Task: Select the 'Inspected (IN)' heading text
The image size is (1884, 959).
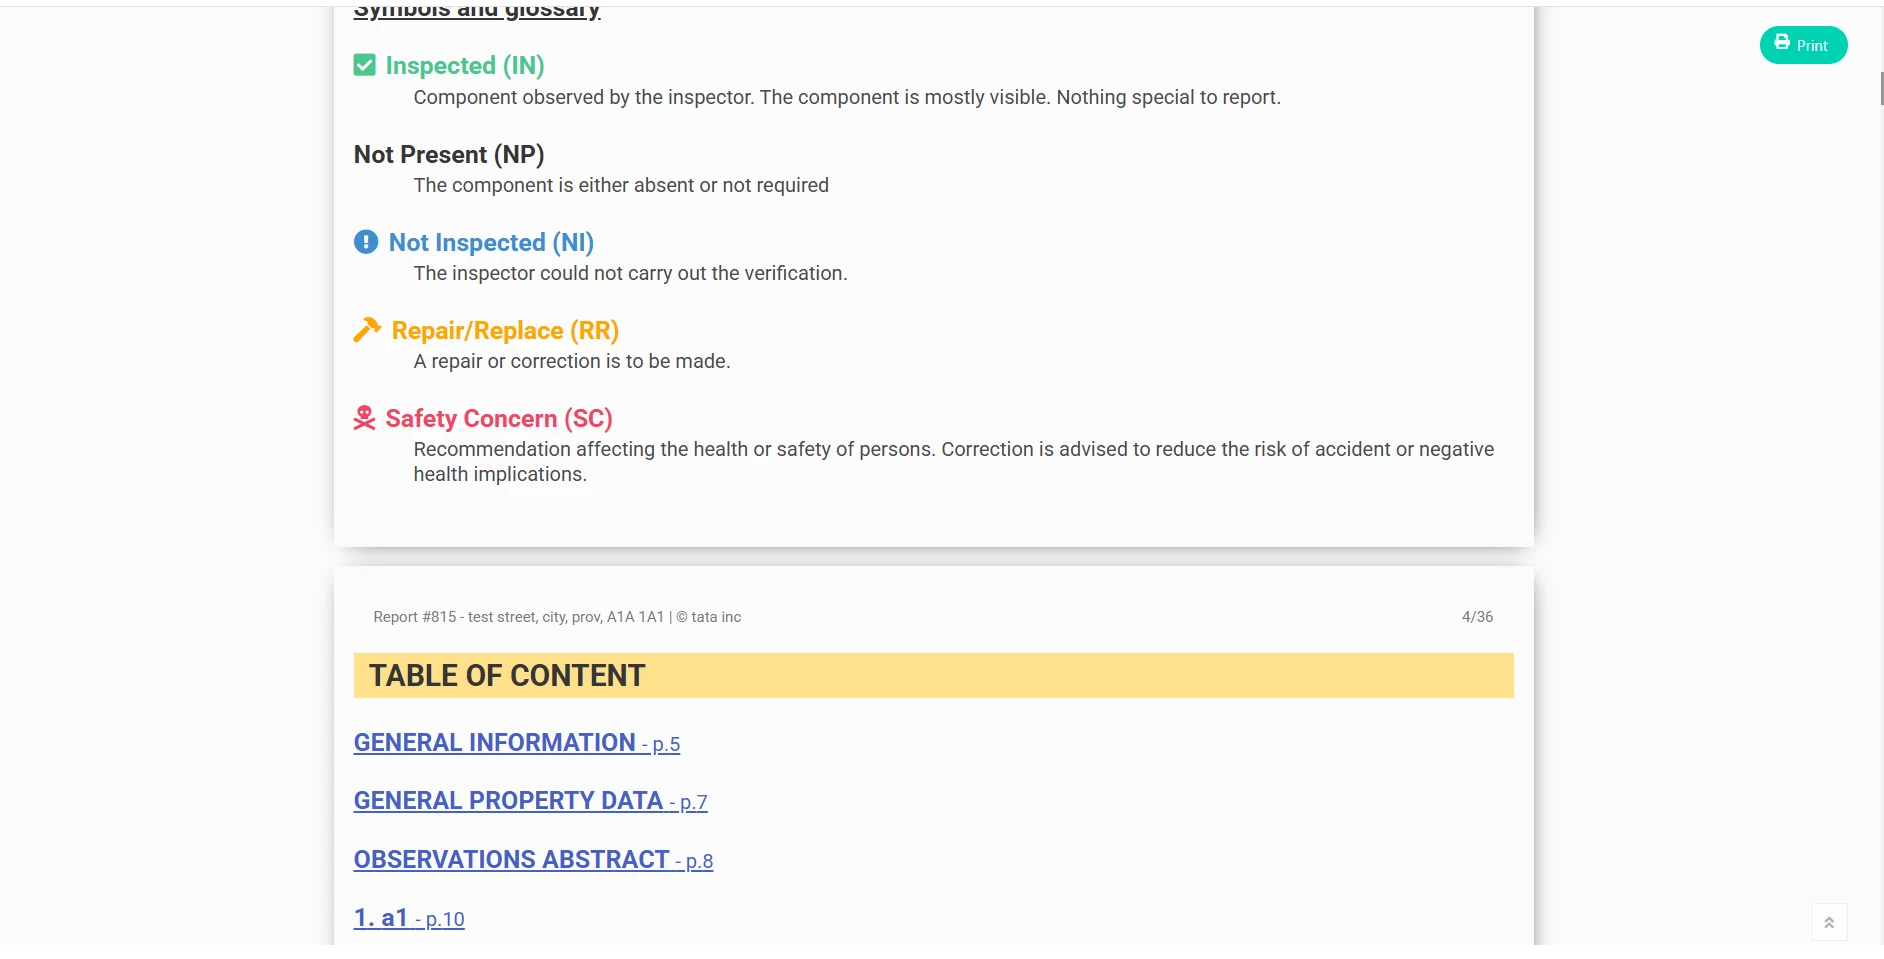Action: tap(465, 66)
